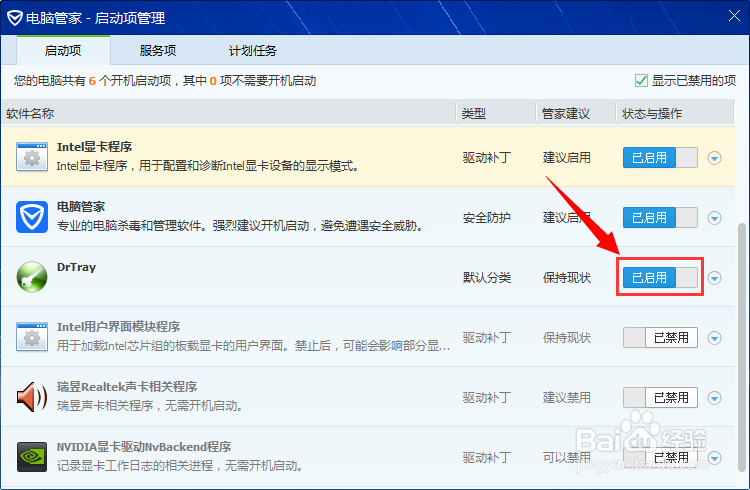Viewport: 750px width, 490px height.
Task: Open DrTray row dropdown arrow
Action: click(x=715, y=278)
